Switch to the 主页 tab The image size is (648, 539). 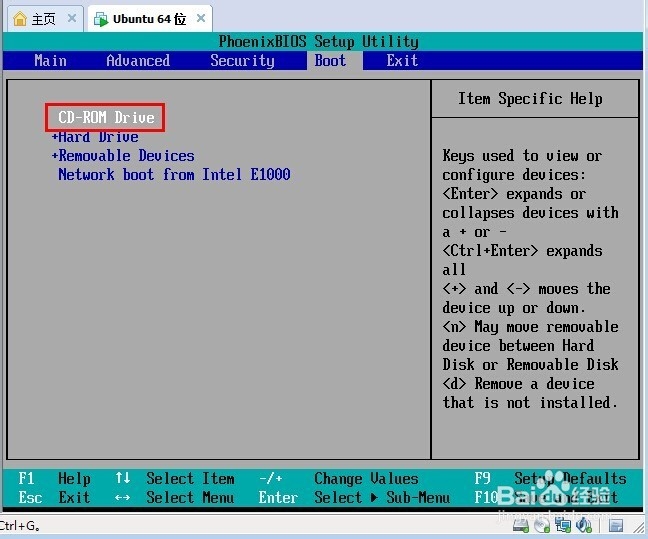(x=44, y=19)
